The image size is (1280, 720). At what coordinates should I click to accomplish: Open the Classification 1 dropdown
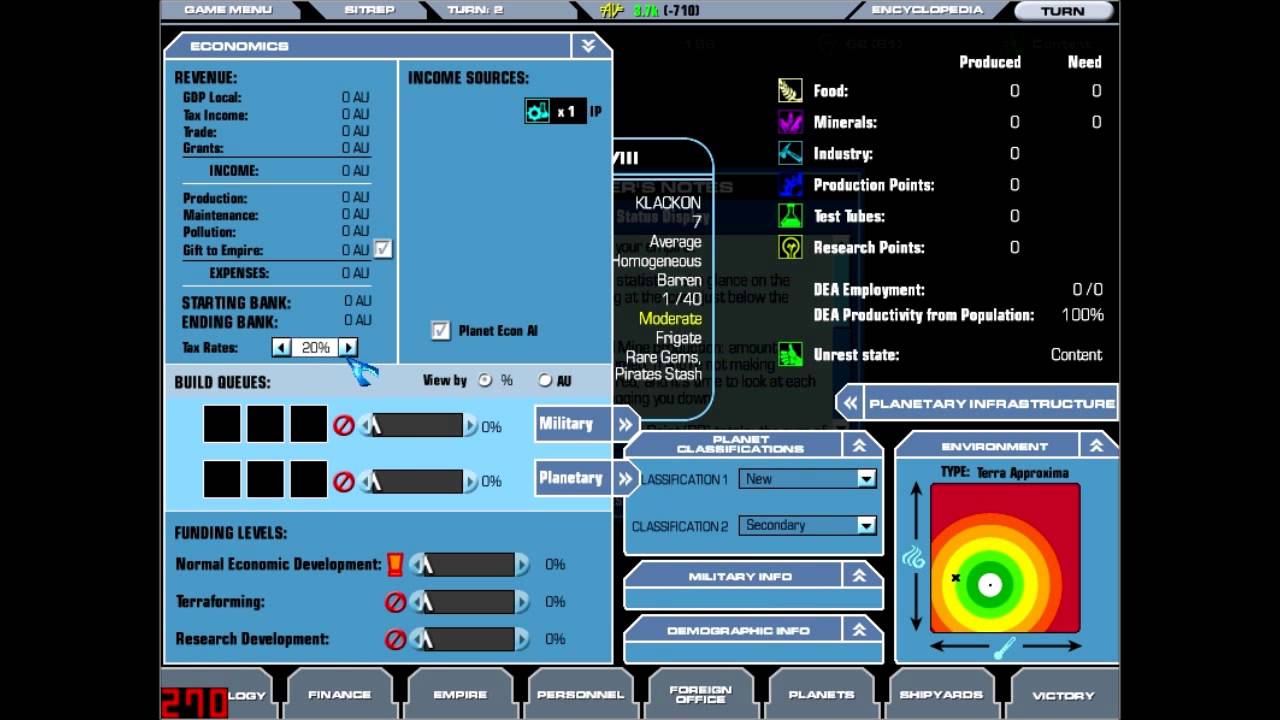(x=866, y=479)
